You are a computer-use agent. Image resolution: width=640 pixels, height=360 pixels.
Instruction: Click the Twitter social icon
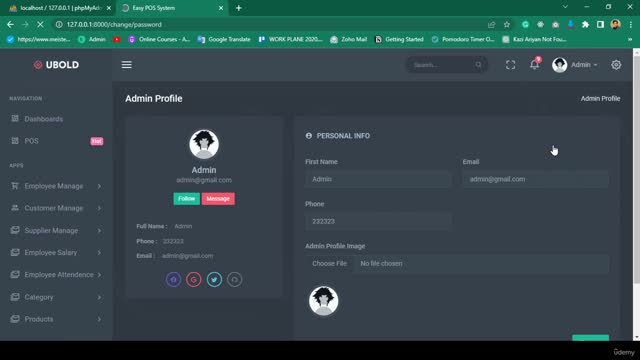point(214,280)
